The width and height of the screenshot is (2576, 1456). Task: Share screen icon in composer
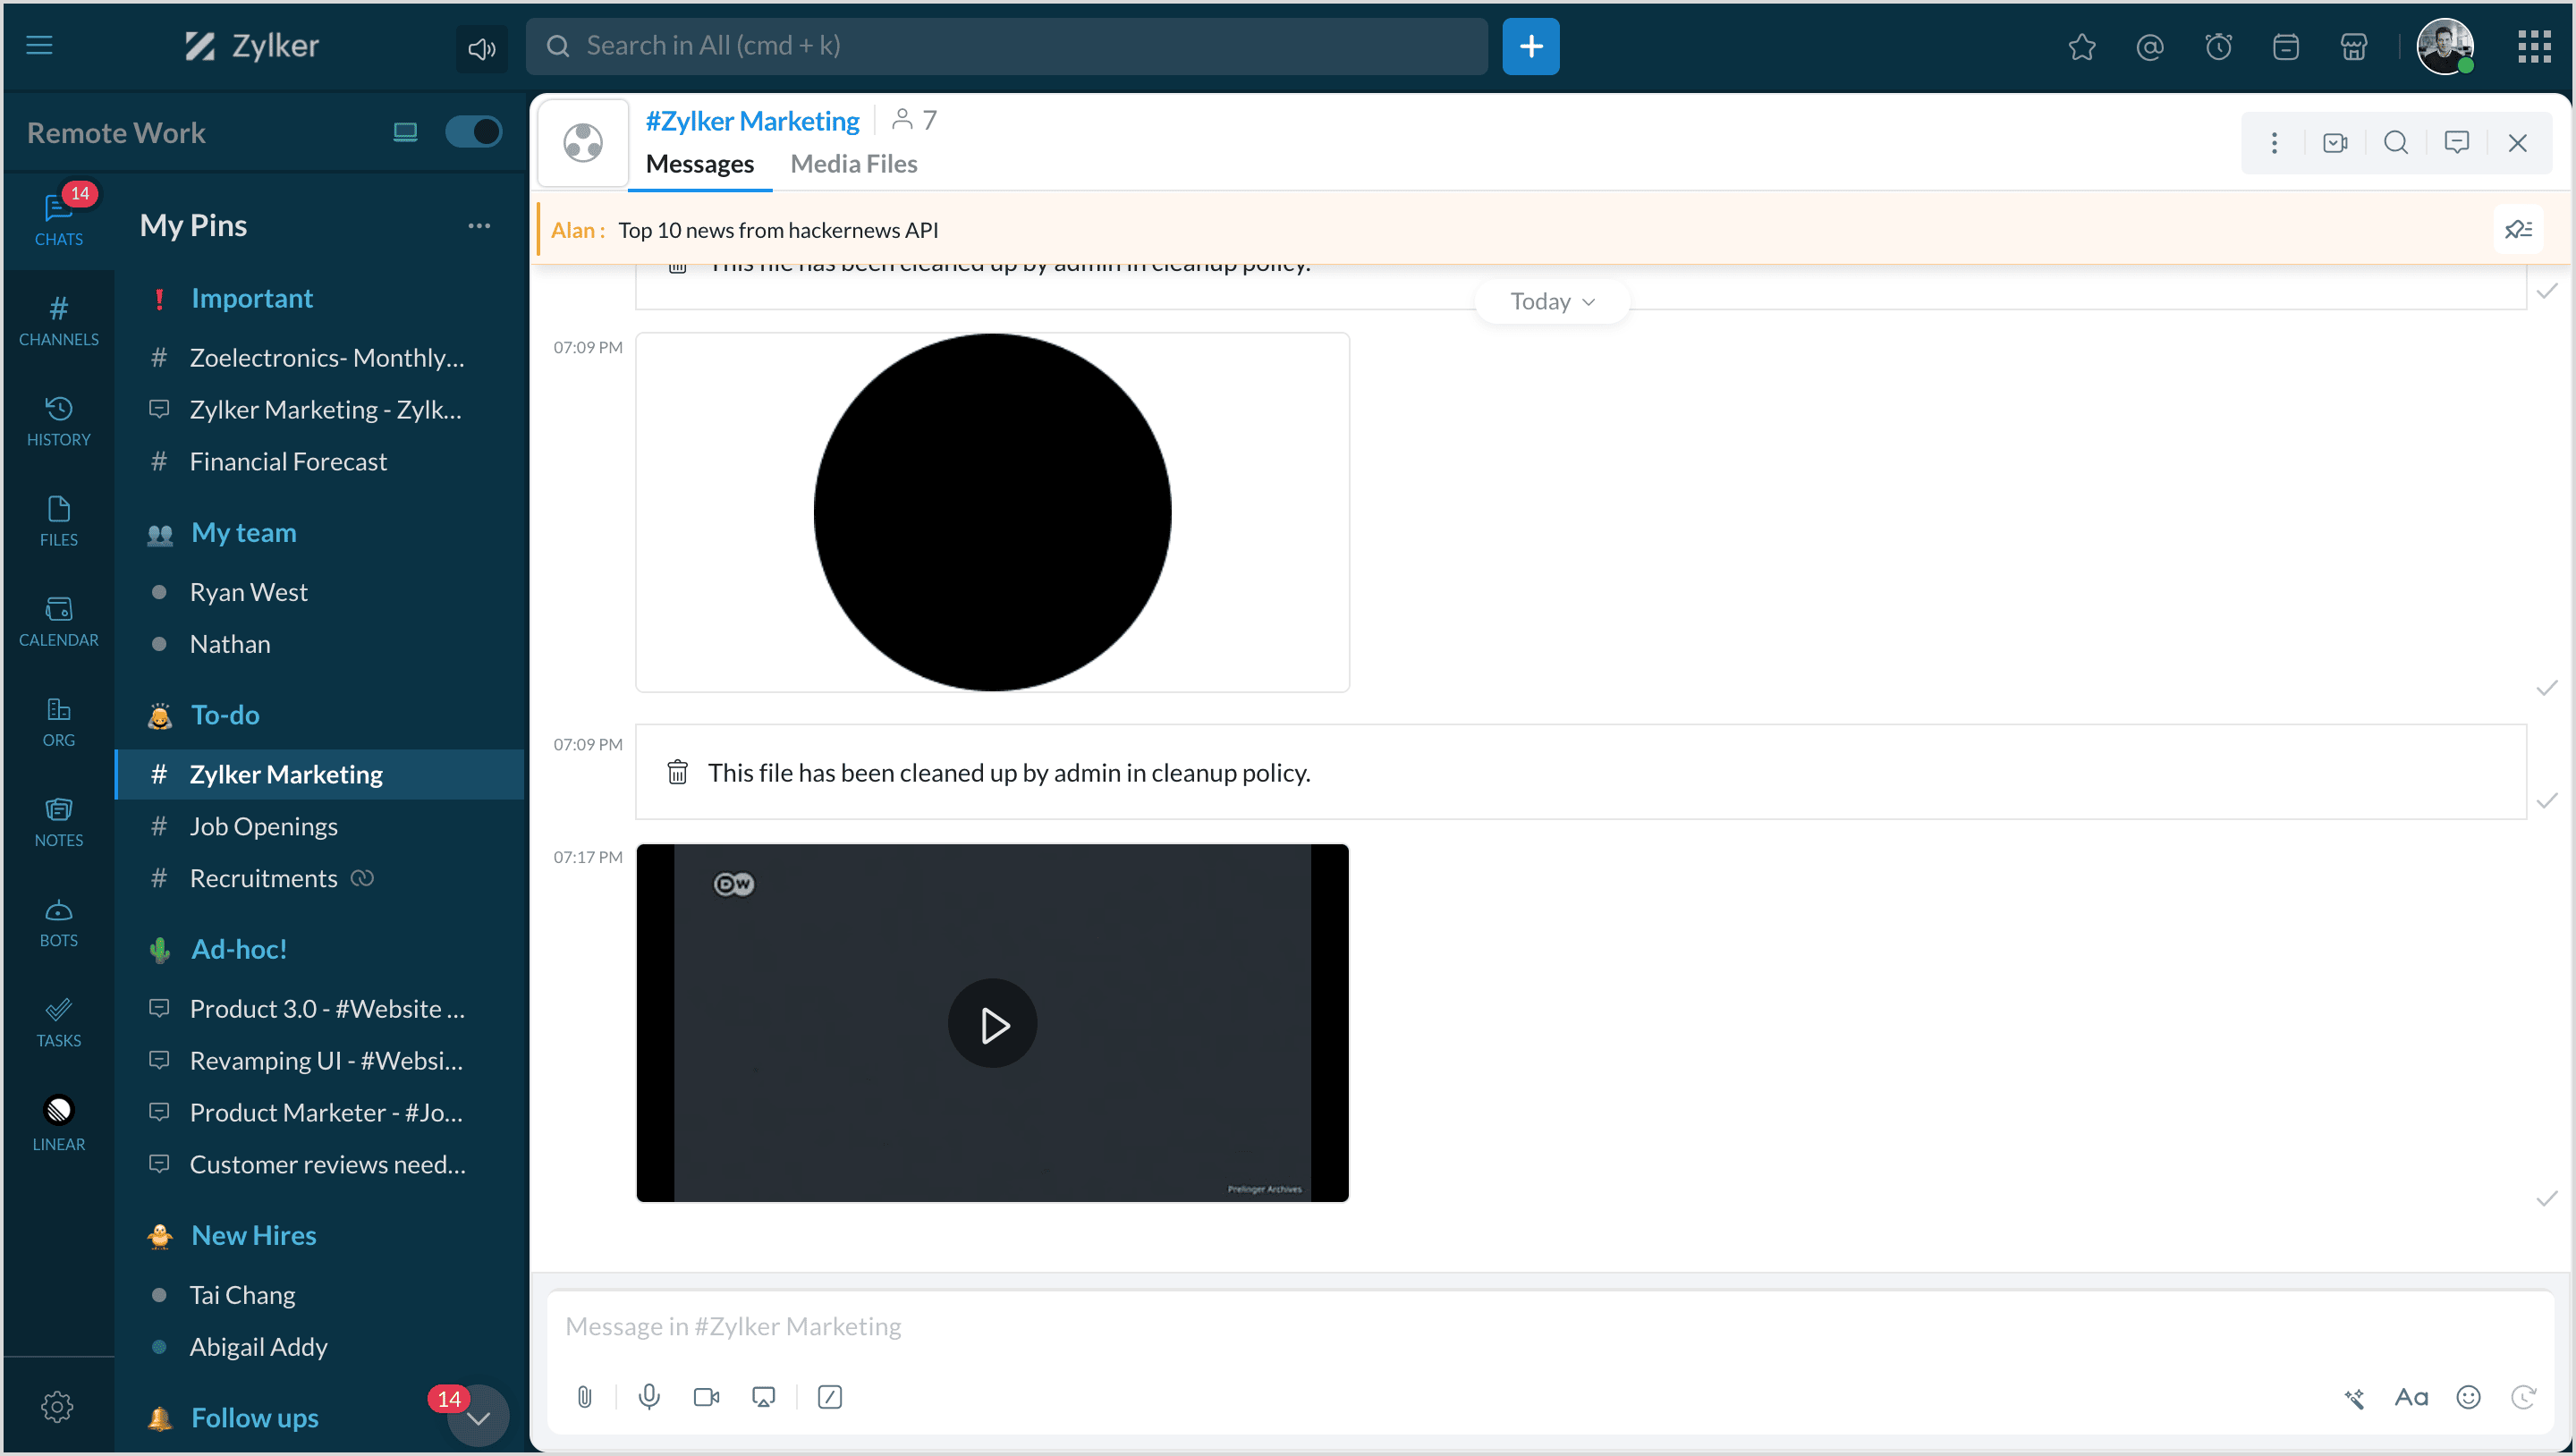pyautogui.click(x=763, y=1397)
